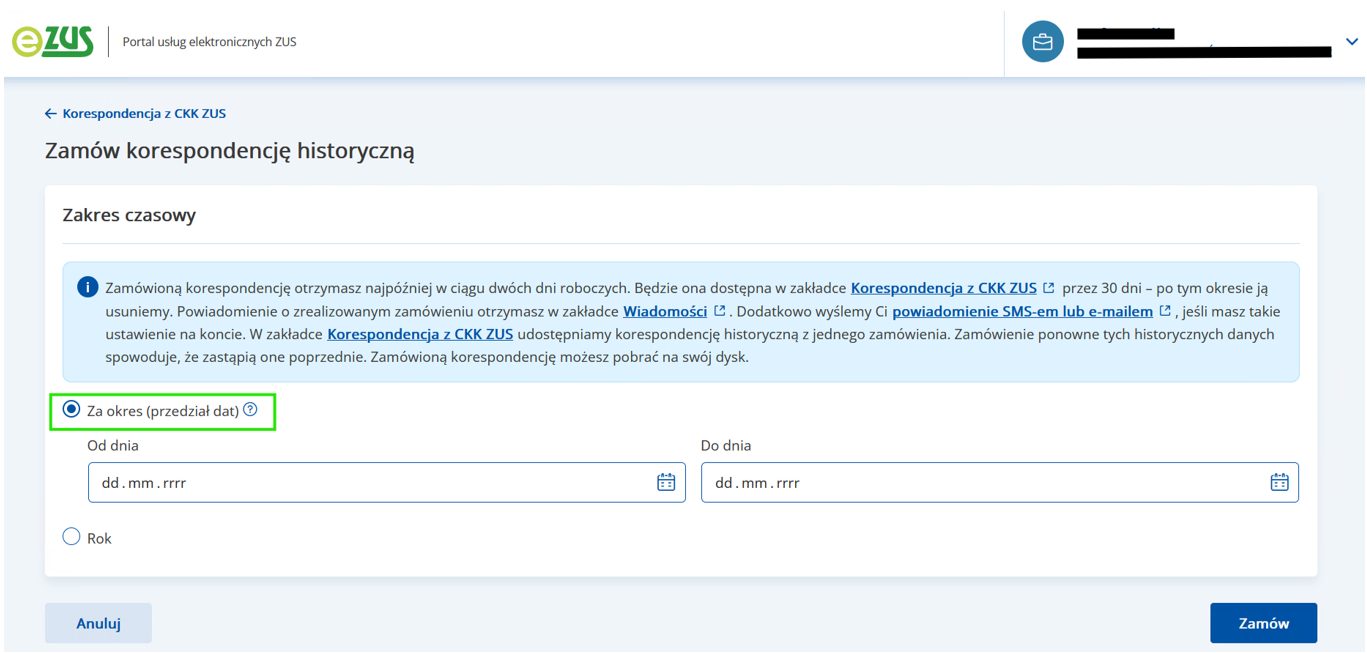
Task: Open 'powiadomienie SMS-em lub e-mailem' link
Action: [x=1022, y=311]
